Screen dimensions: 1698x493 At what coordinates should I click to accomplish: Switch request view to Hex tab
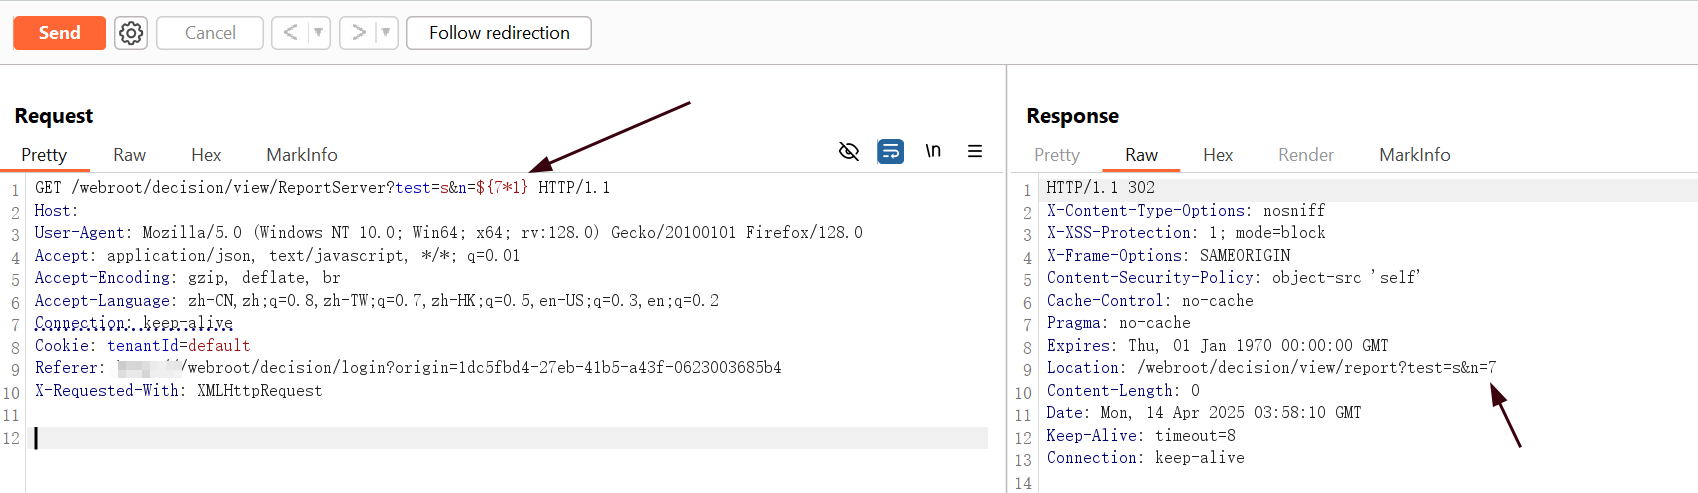[x=206, y=155]
